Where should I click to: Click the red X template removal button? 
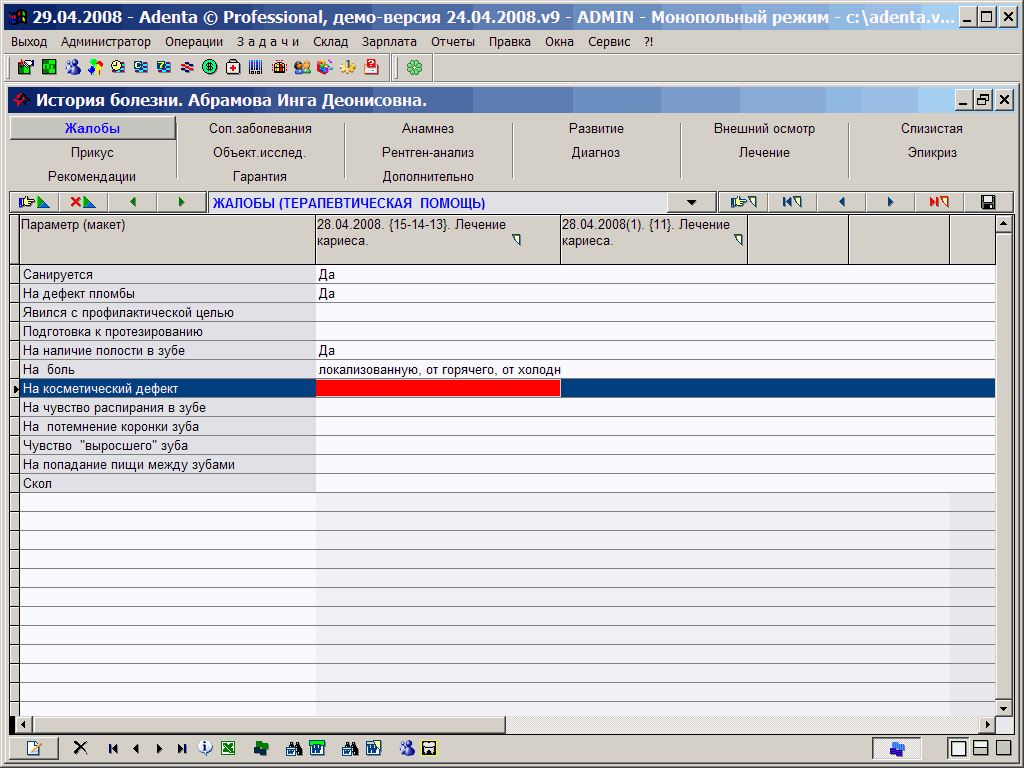pos(83,202)
